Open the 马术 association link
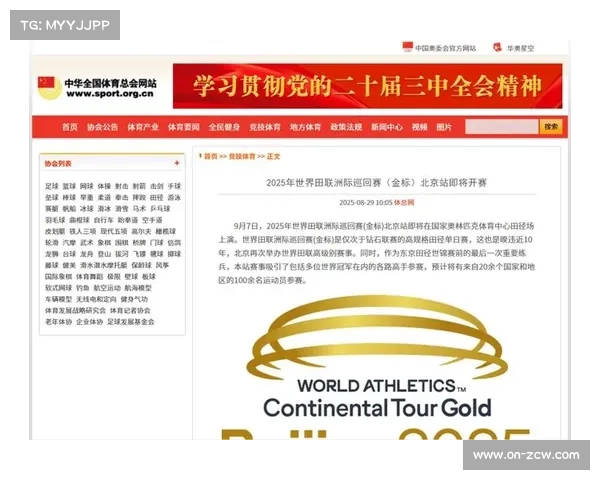This screenshot has width=600, height=480. pos(139,209)
